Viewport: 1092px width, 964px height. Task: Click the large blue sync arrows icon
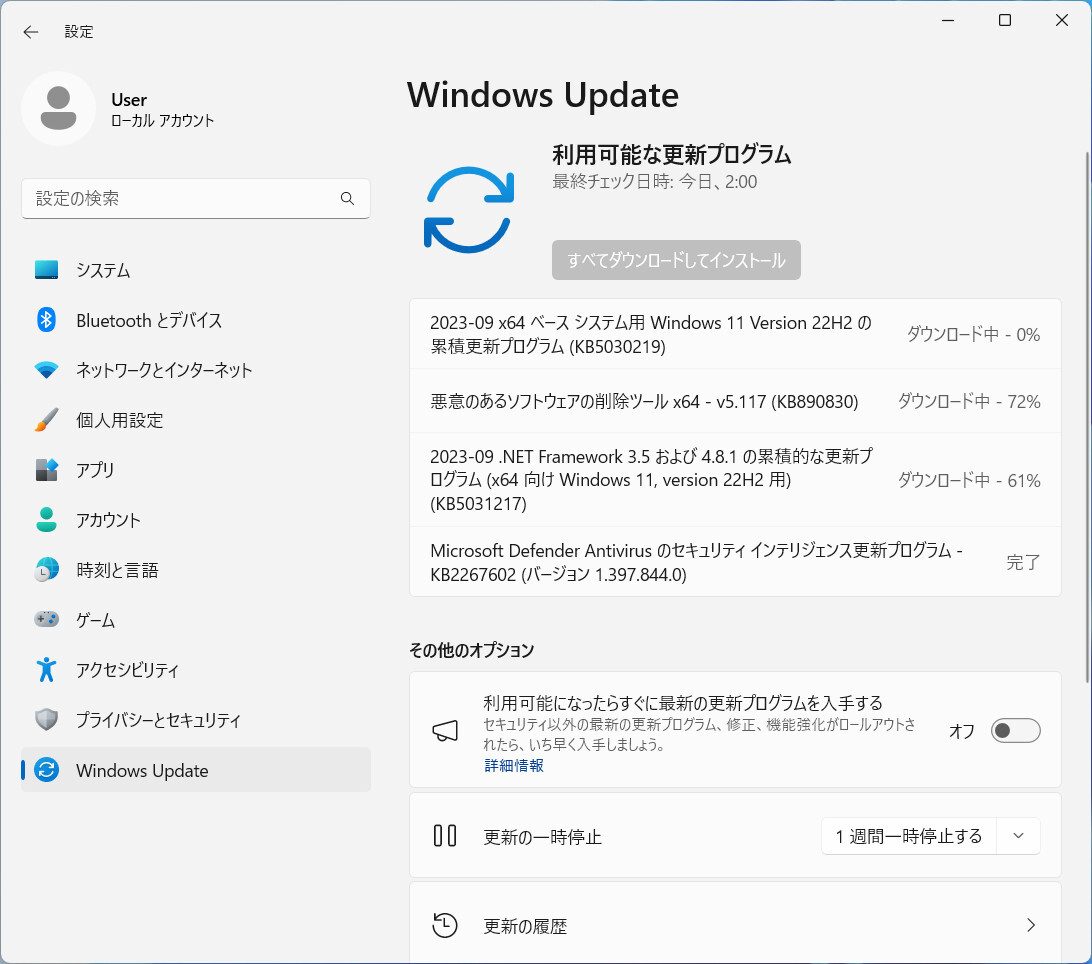[x=469, y=210]
